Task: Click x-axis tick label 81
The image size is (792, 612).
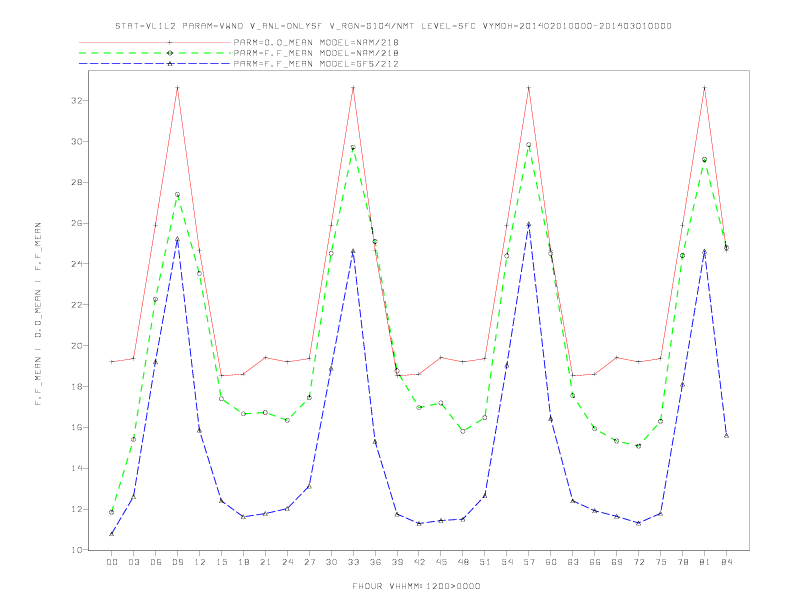Action: (705, 562)
